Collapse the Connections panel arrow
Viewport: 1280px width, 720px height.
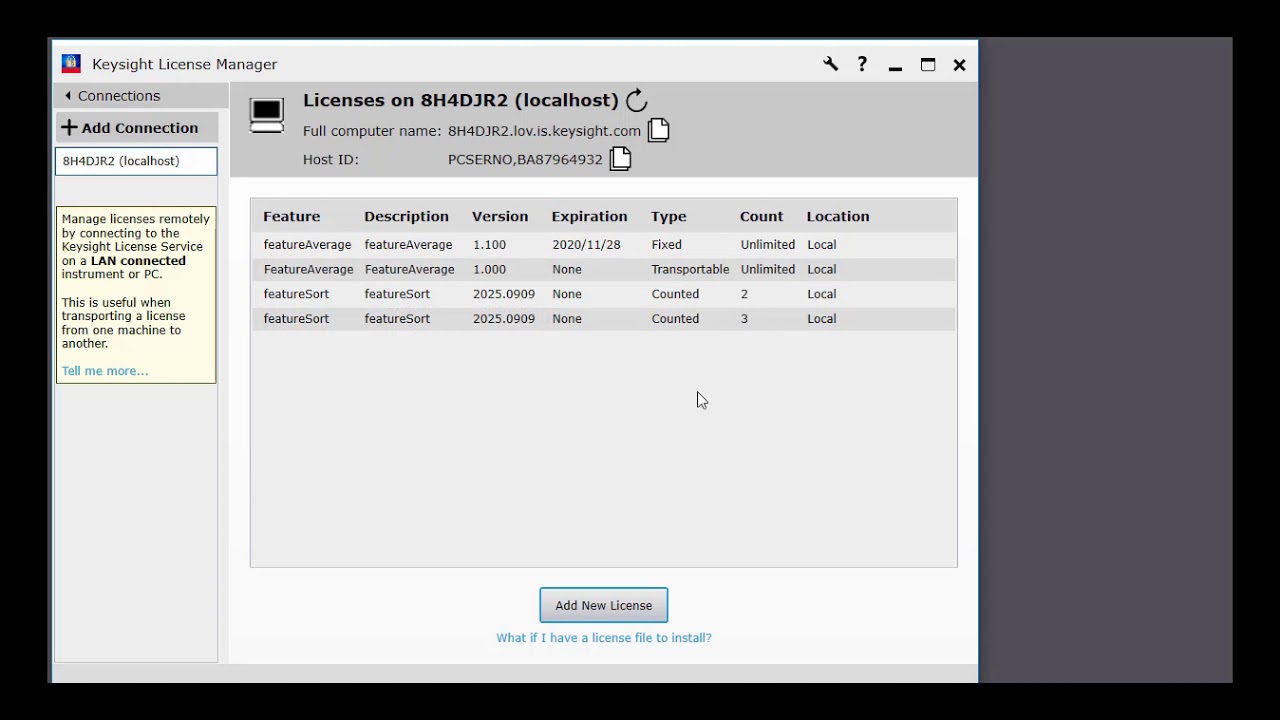68,96
